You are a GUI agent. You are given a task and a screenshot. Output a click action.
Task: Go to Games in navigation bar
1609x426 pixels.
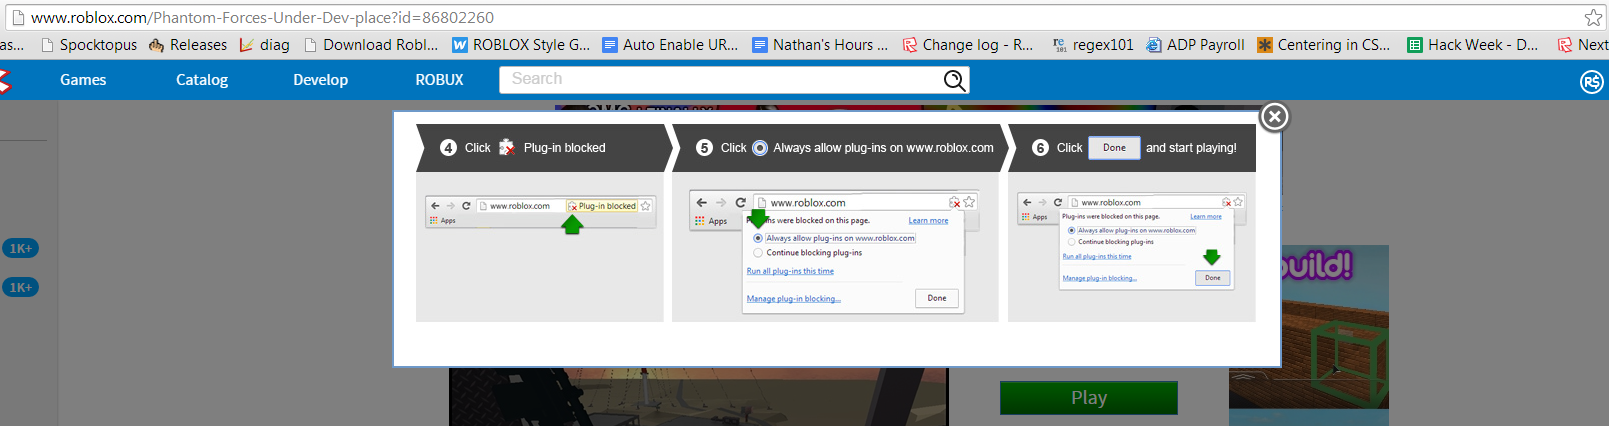[x=83, y=80]
